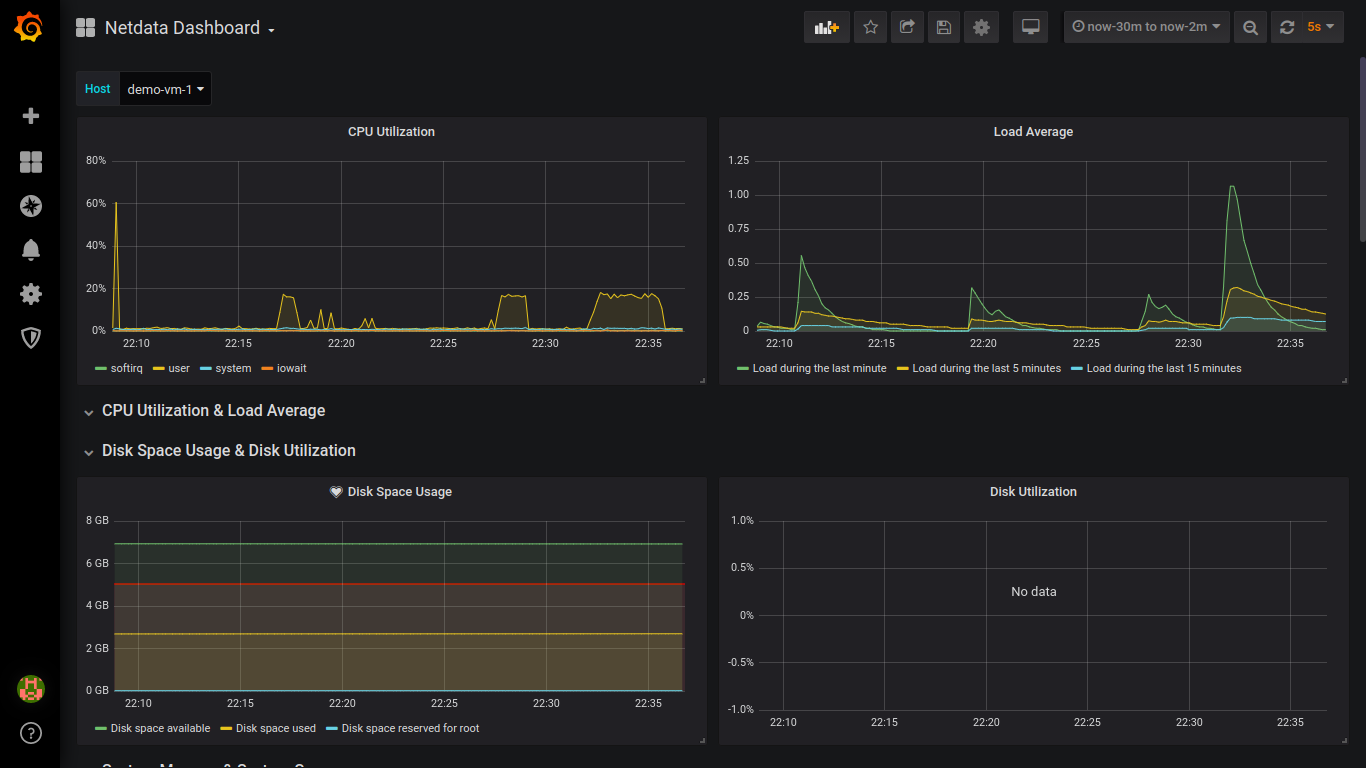This screenshot has width=1366, height=768.
Task: Open Explore compass icon in sidebar
Action: 31,206
